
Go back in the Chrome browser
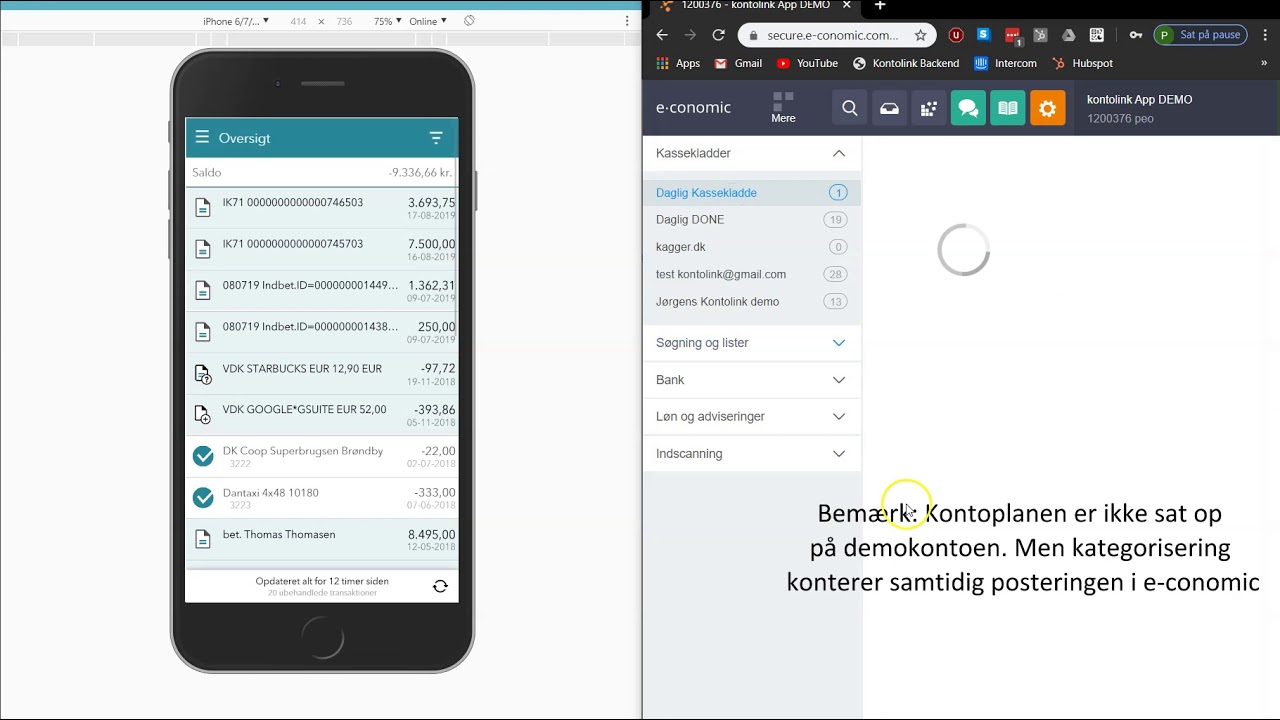[662, 35]
